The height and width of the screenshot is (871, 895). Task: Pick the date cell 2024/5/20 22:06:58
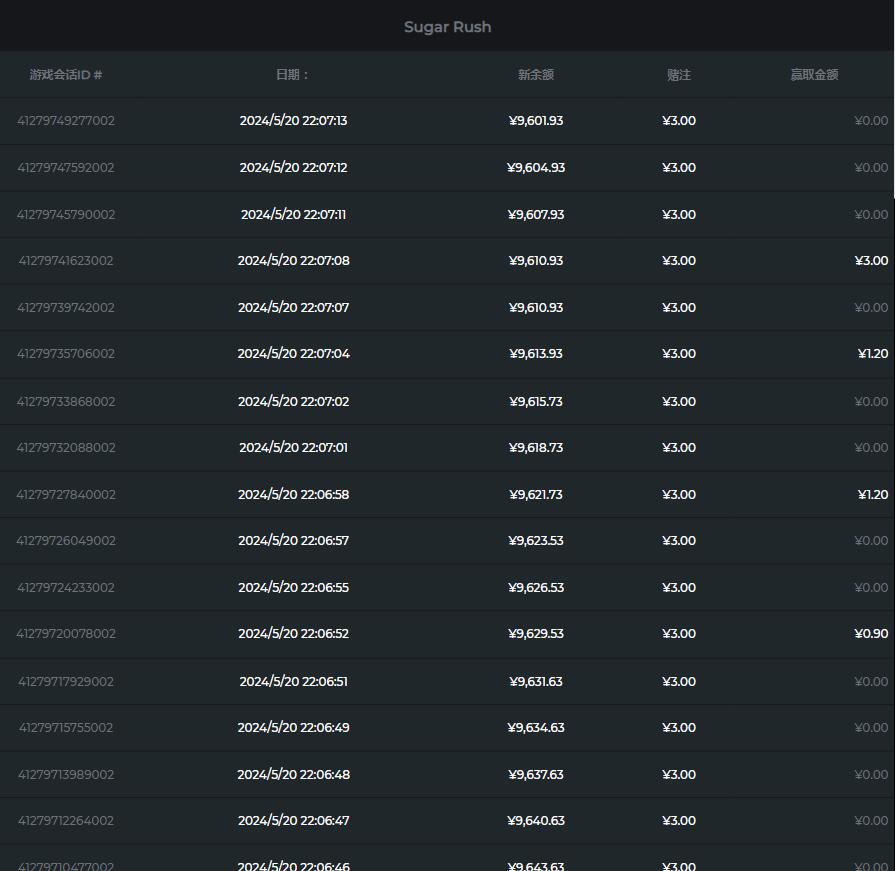click(x=293, y=495)
